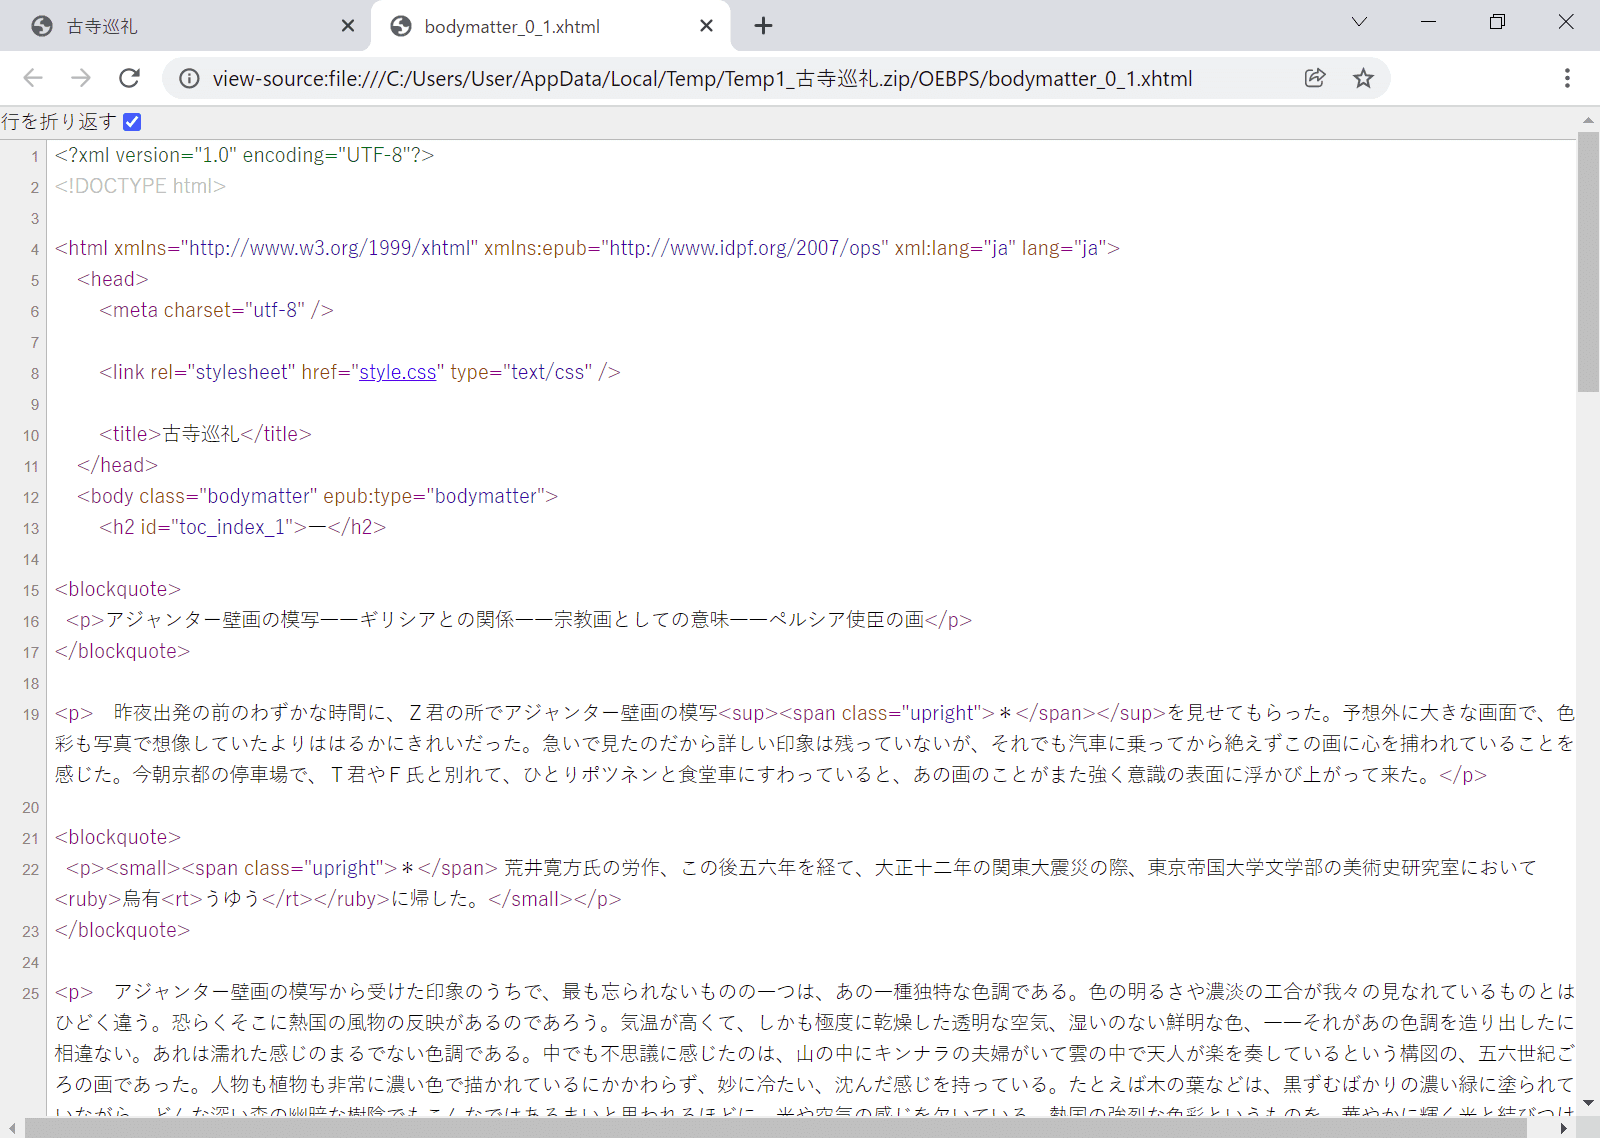The image size is (1600, 1138).
Task: Click the vertical scrollbar thumb
Action: 1588,262
